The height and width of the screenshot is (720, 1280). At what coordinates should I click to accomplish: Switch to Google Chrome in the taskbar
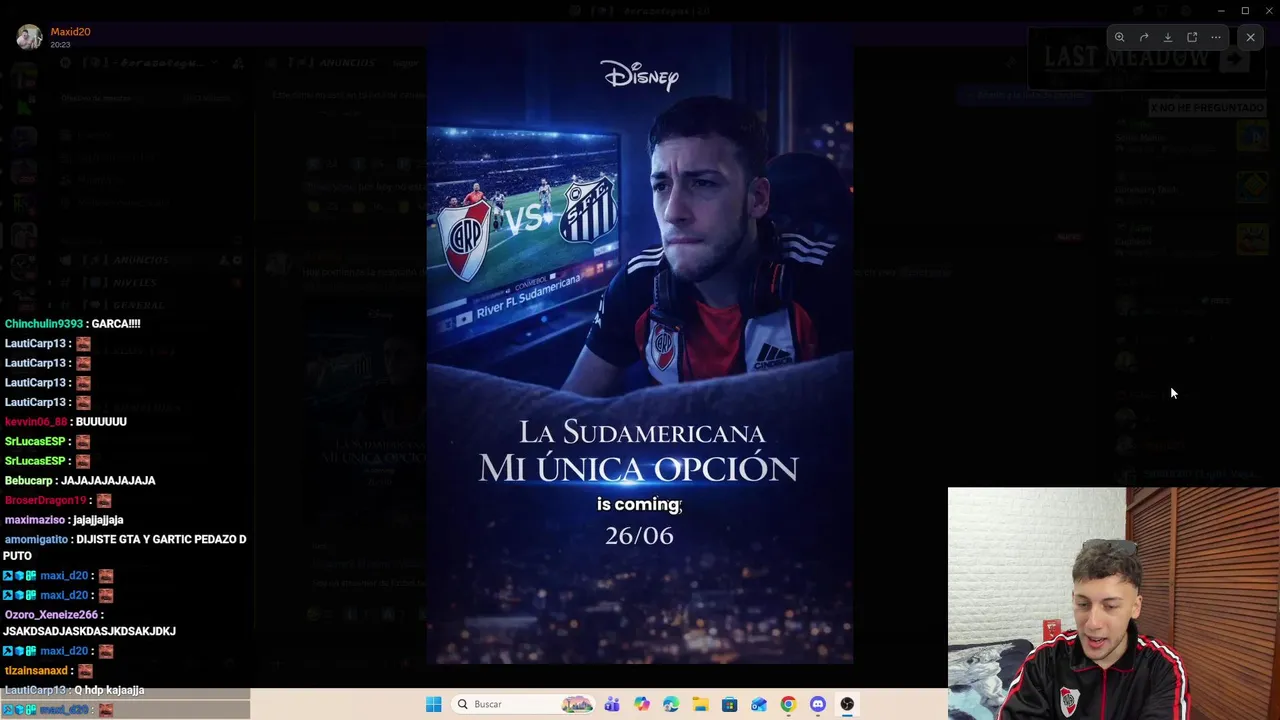788,704
